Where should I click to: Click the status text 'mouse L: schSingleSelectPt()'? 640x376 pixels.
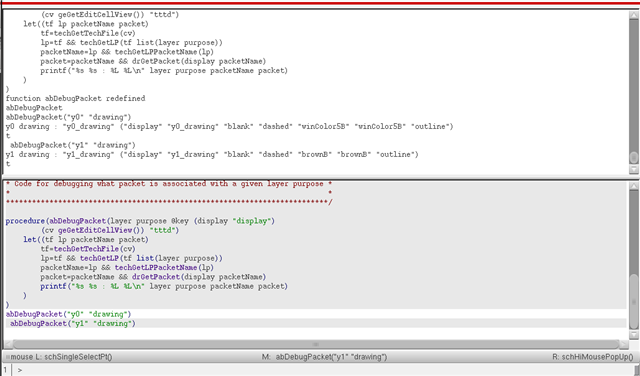click(61, 357)
